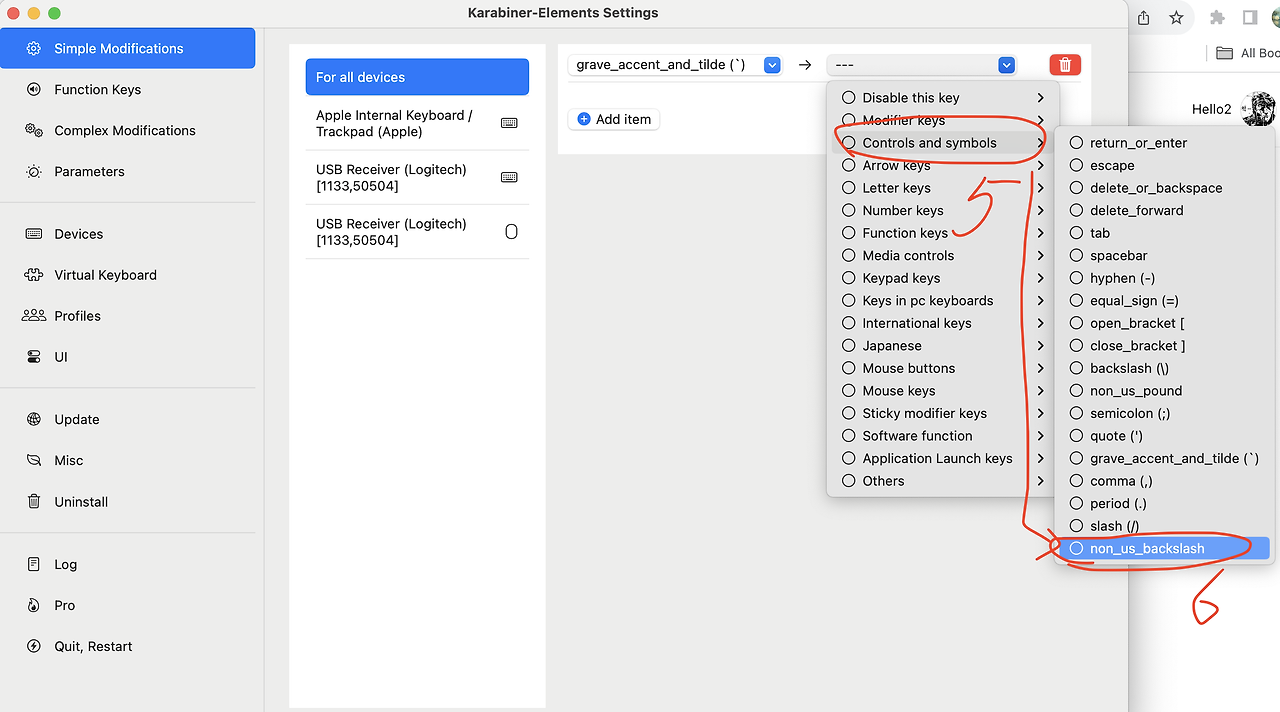This screenshot has height=712, width=1280.
Task: Click the Complex Modifications gears icon
Action: point(34,130)
